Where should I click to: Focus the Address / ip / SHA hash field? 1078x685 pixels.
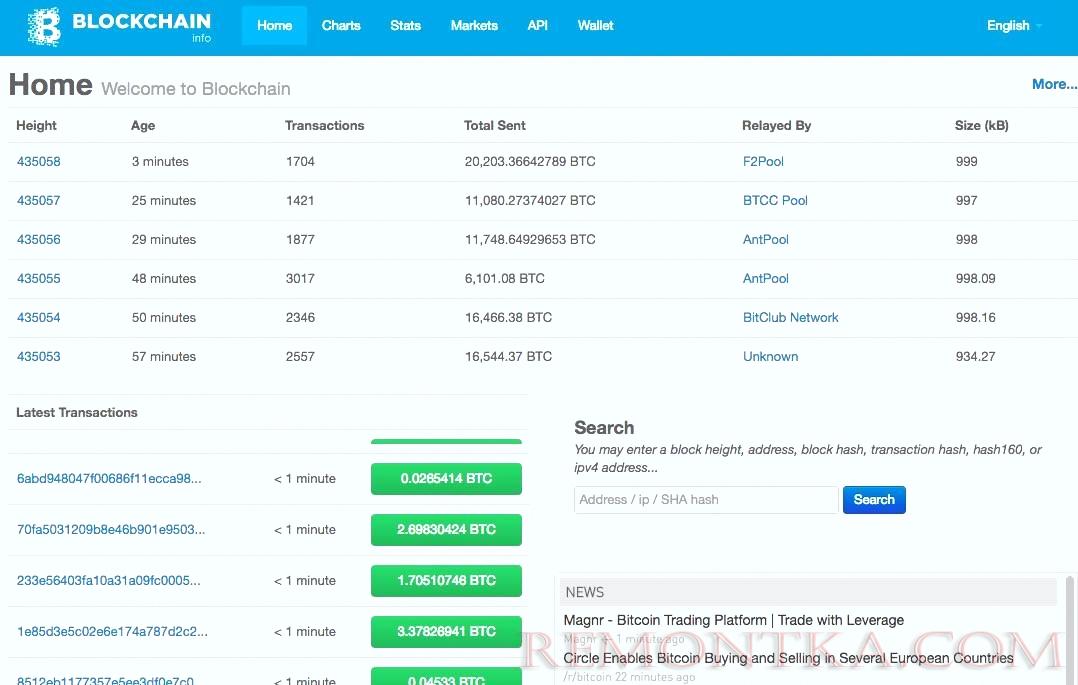click(706, 500)
